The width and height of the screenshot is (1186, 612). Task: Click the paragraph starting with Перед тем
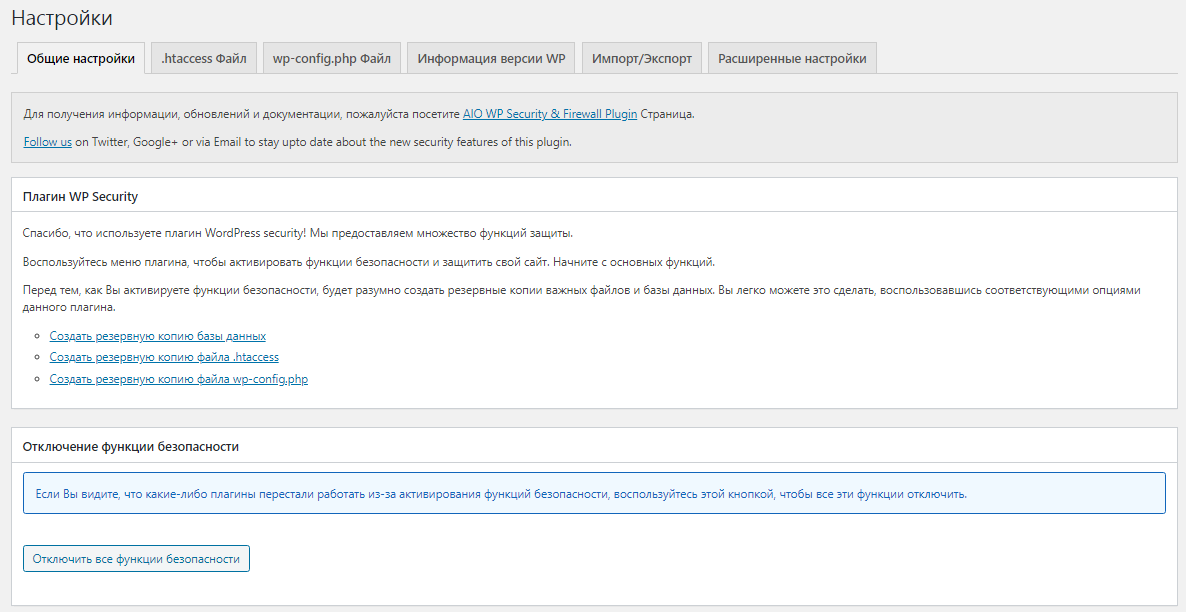(x=580, y=291)
